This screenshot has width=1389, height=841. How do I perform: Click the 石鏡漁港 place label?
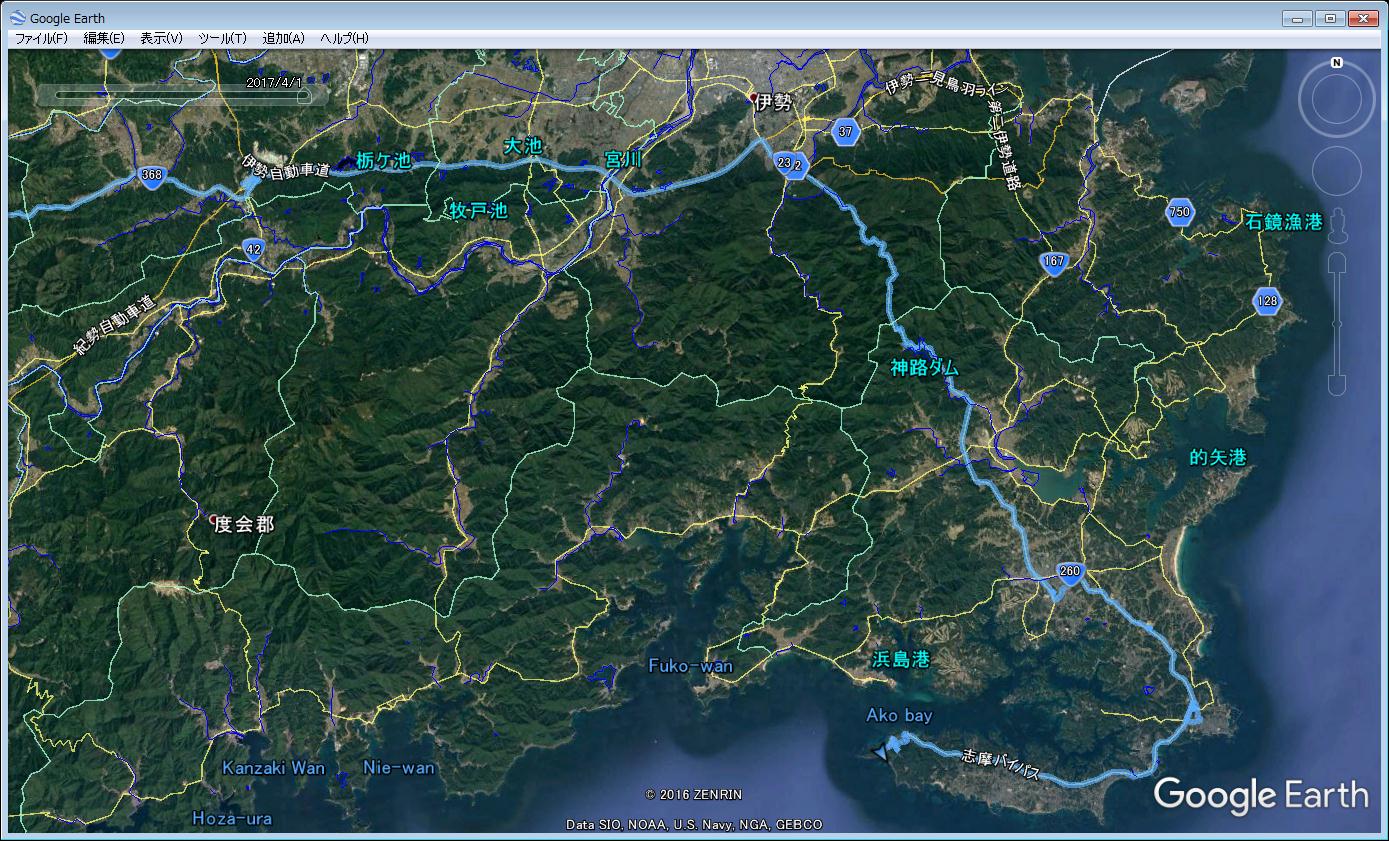[x=1284, y=222]
